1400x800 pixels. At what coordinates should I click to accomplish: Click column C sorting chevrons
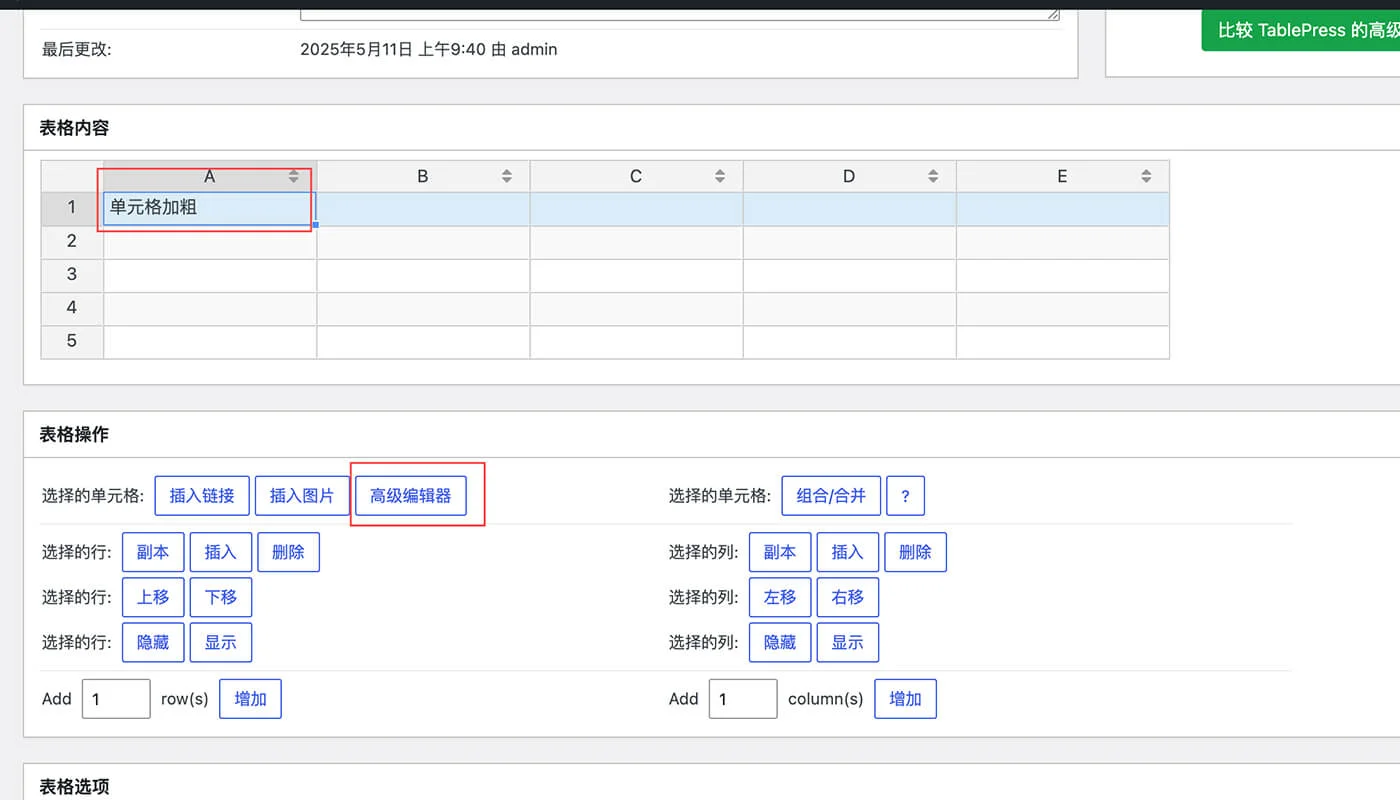[720, 175]
